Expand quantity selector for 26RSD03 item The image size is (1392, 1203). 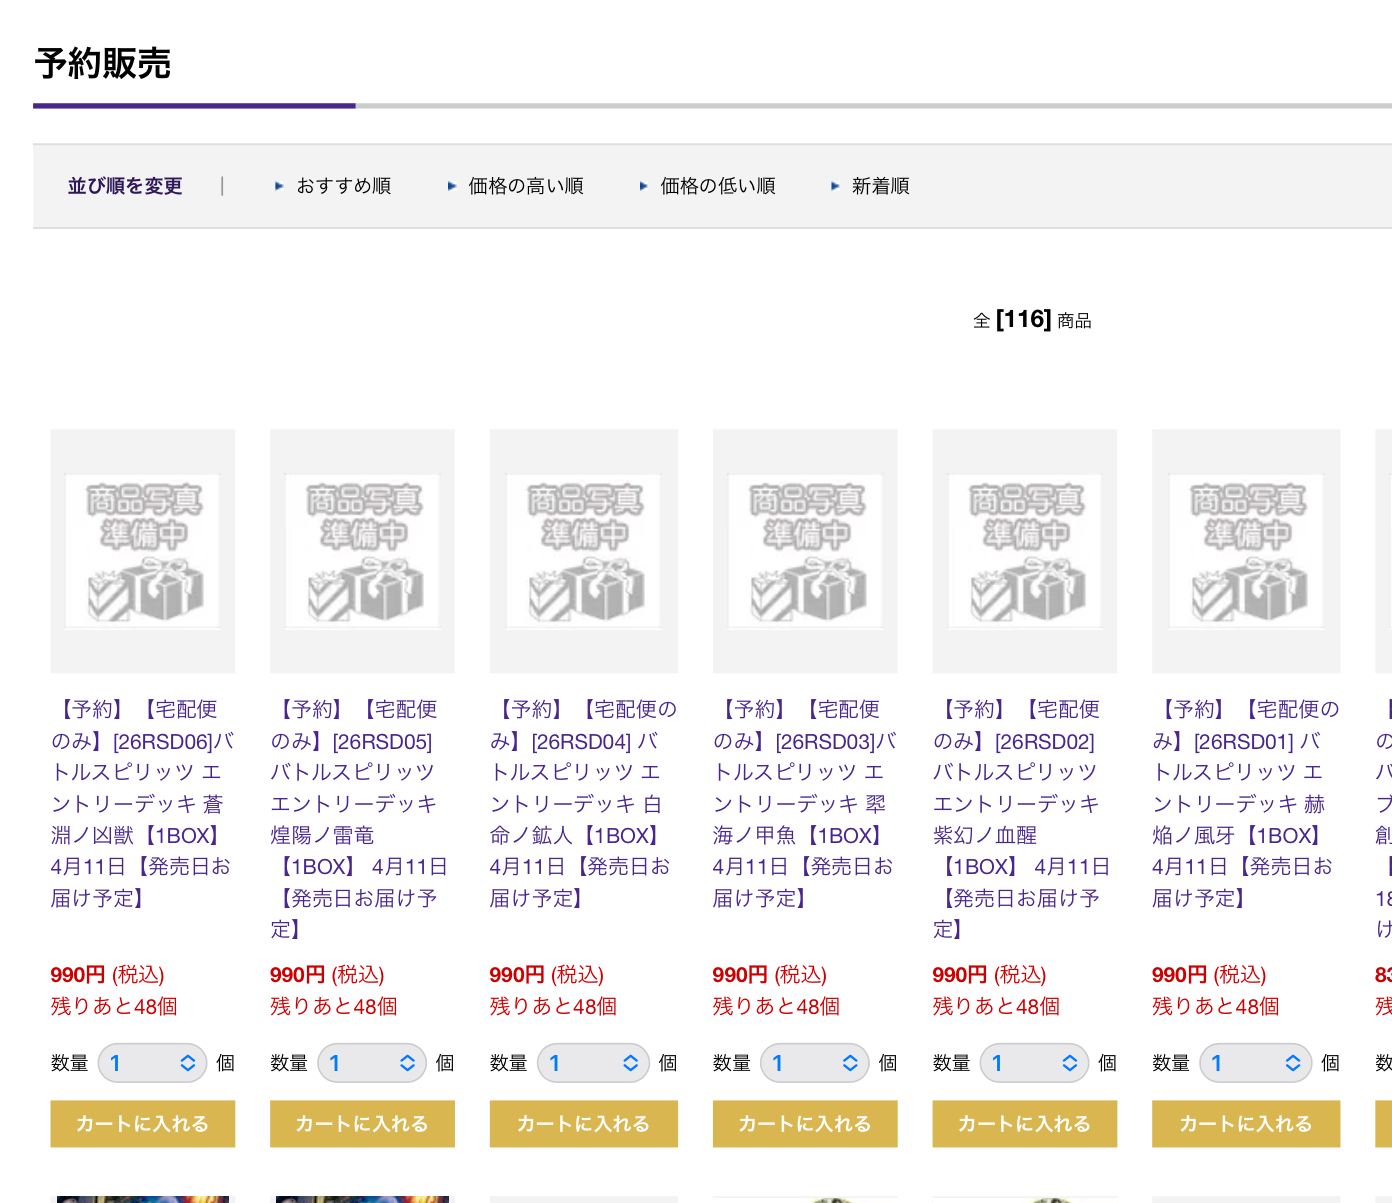point(814,1063)
